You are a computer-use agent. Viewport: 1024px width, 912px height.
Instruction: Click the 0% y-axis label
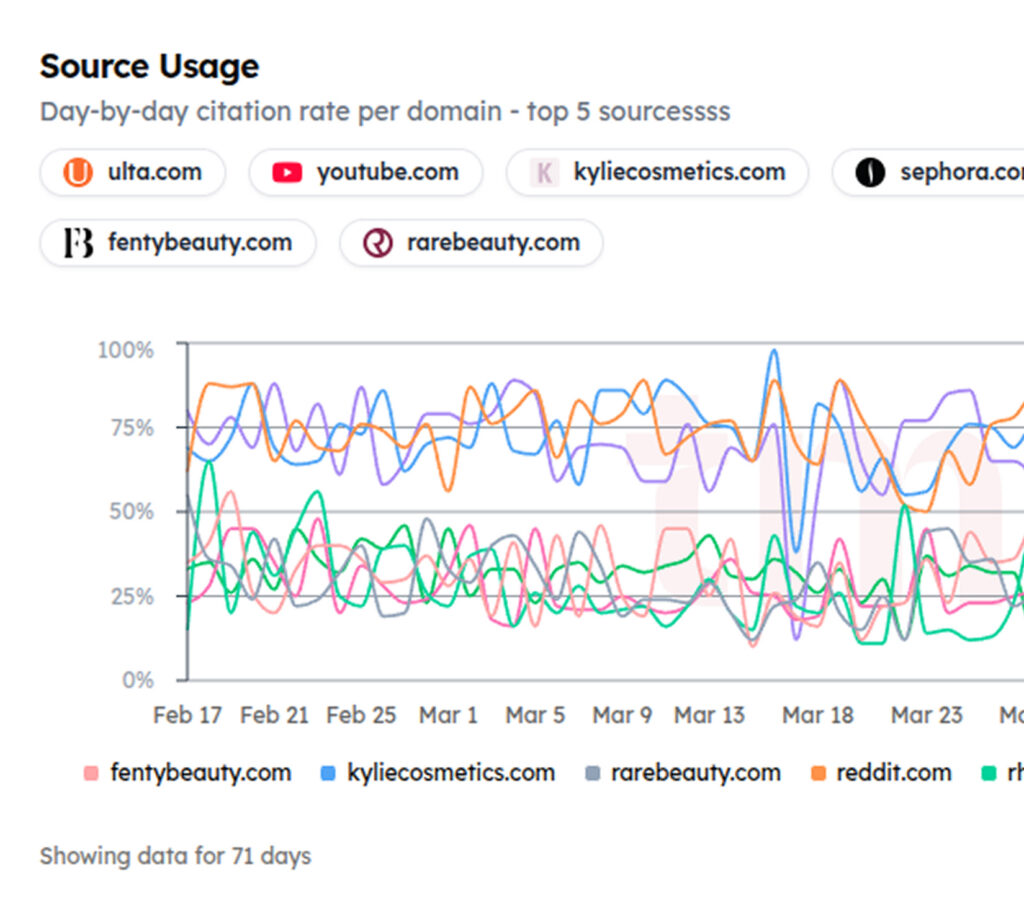coord(138,680)
